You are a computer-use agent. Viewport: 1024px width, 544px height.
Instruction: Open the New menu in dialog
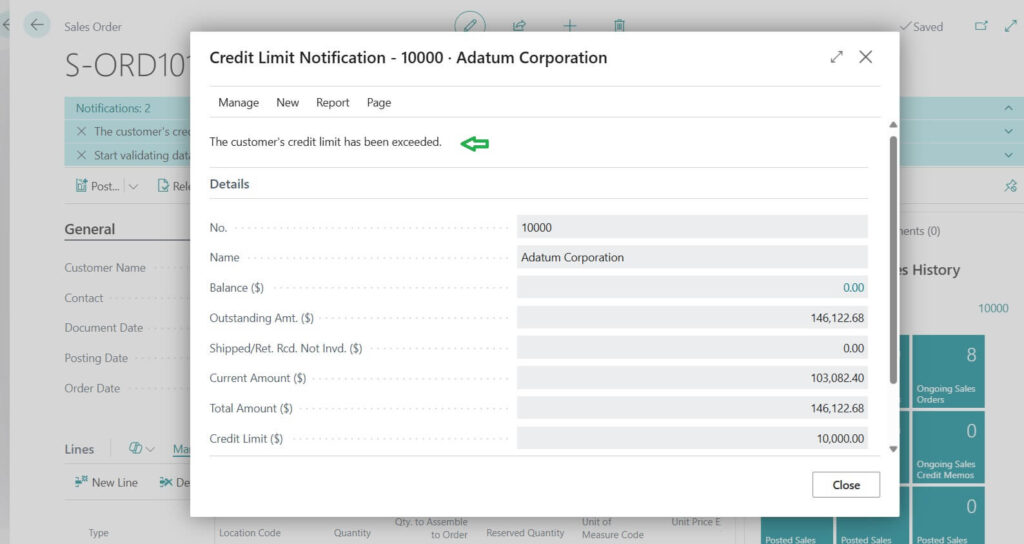pos(287,103)
